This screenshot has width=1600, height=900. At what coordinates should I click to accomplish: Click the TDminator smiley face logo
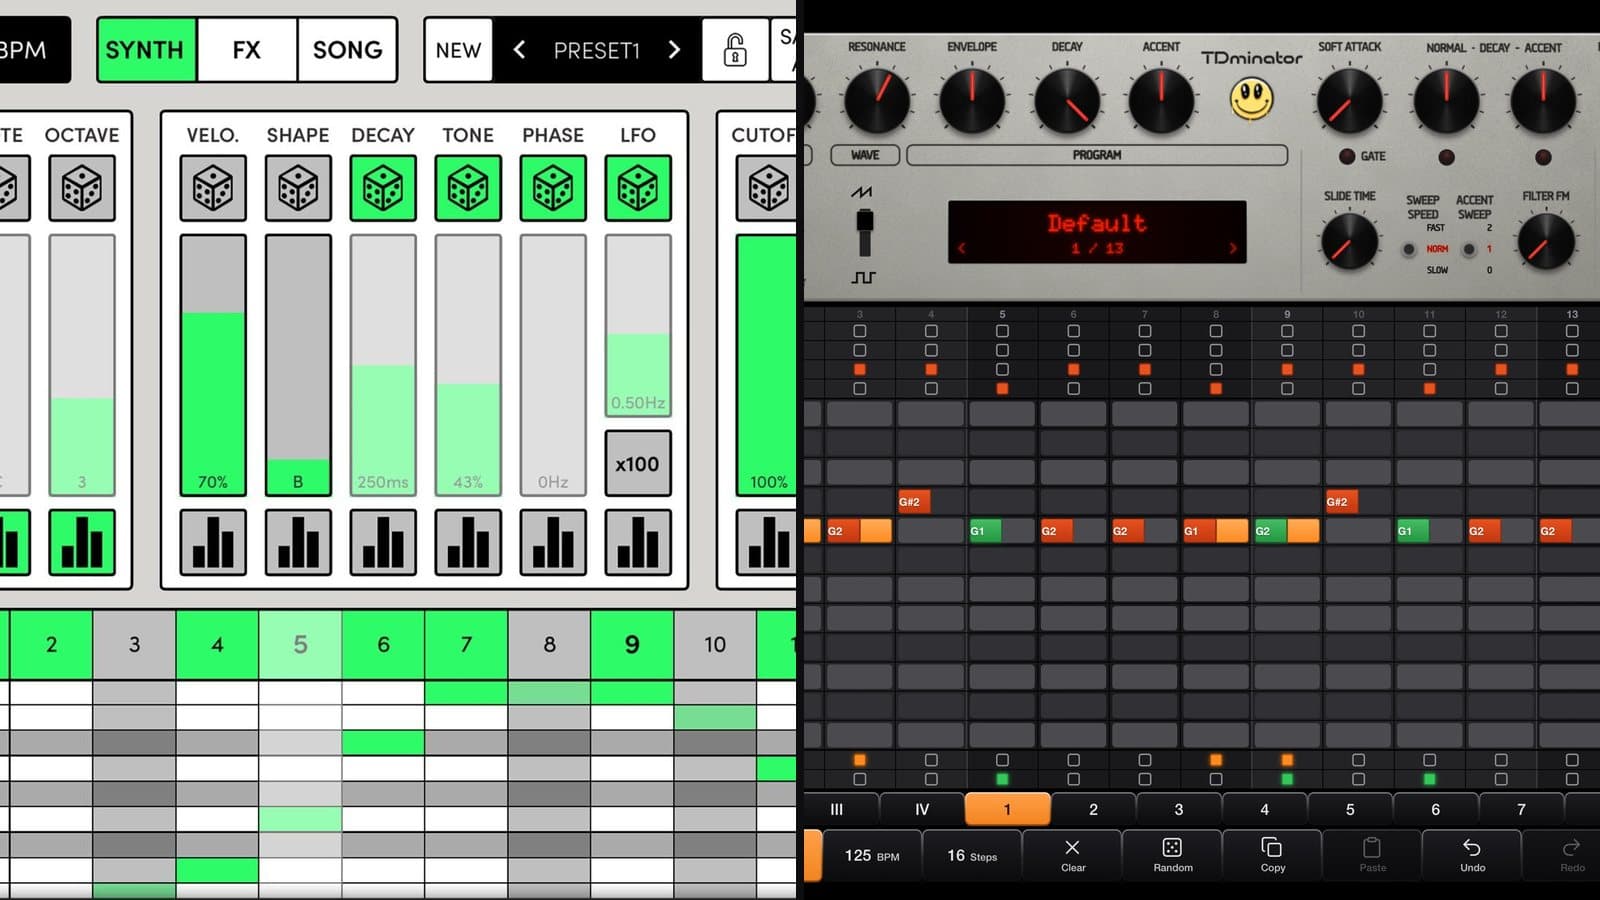pos(1251,98)
